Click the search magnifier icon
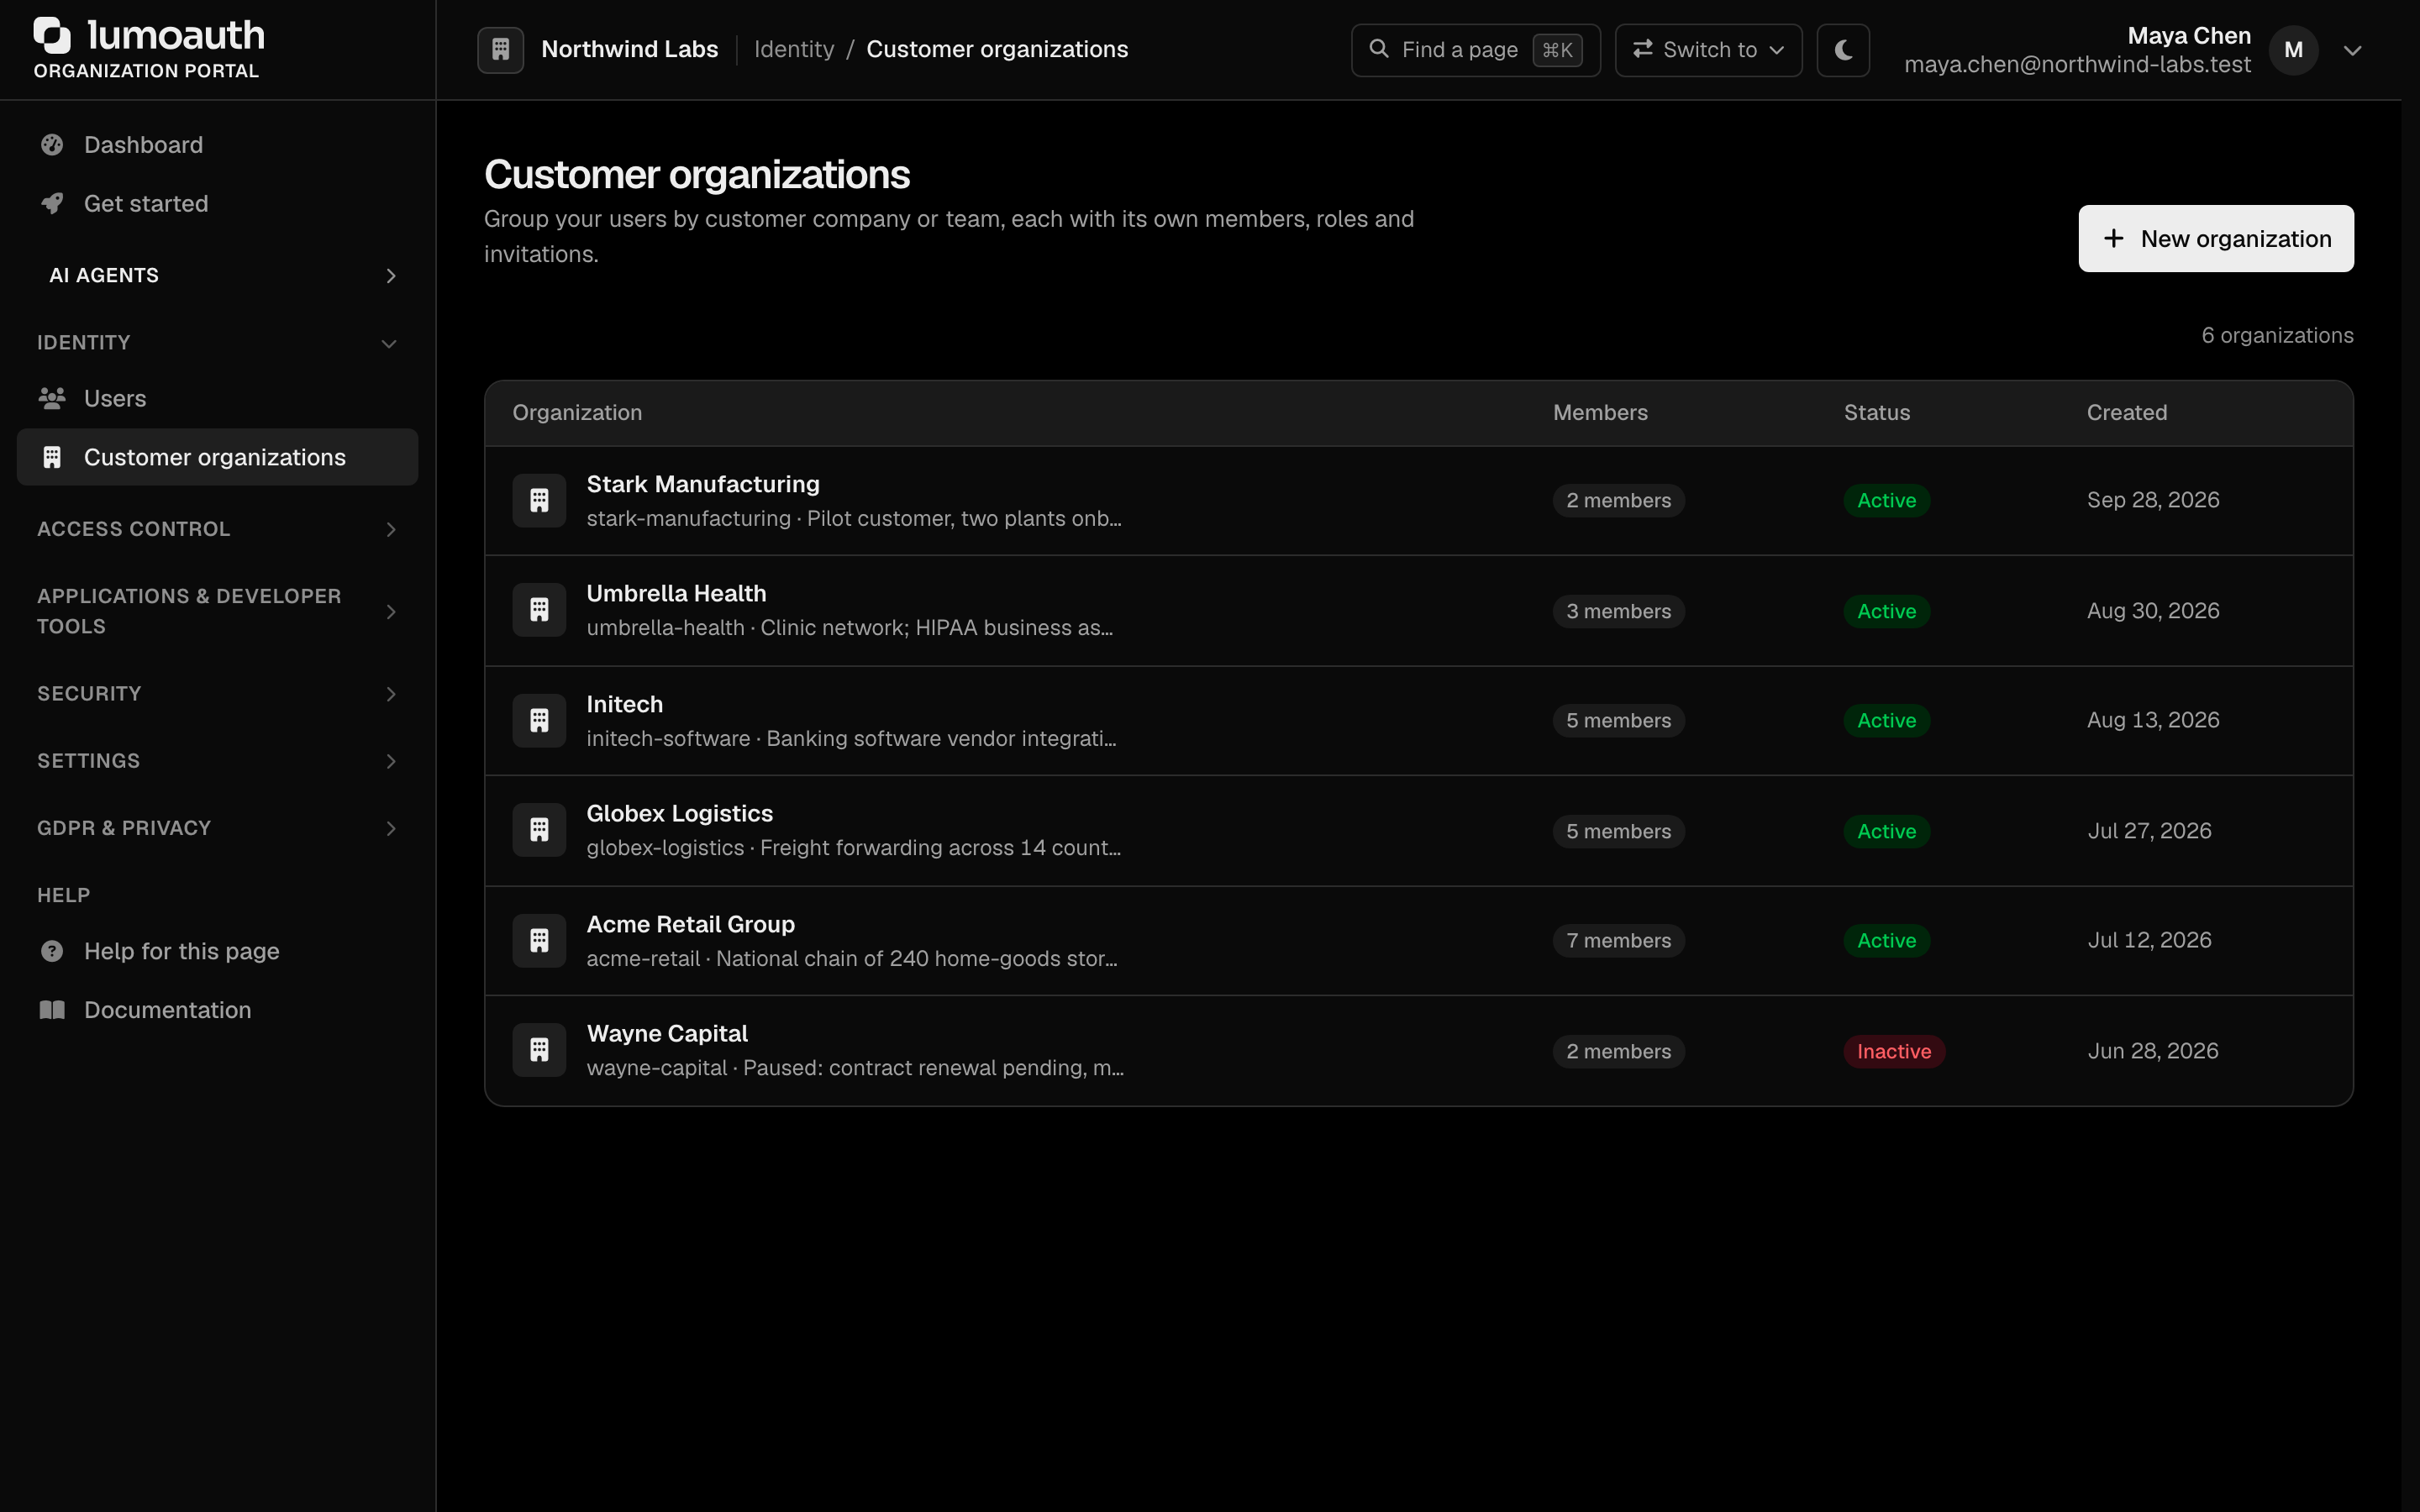The height and width of the screenshot is (1512, 2420). point(1379,49)
